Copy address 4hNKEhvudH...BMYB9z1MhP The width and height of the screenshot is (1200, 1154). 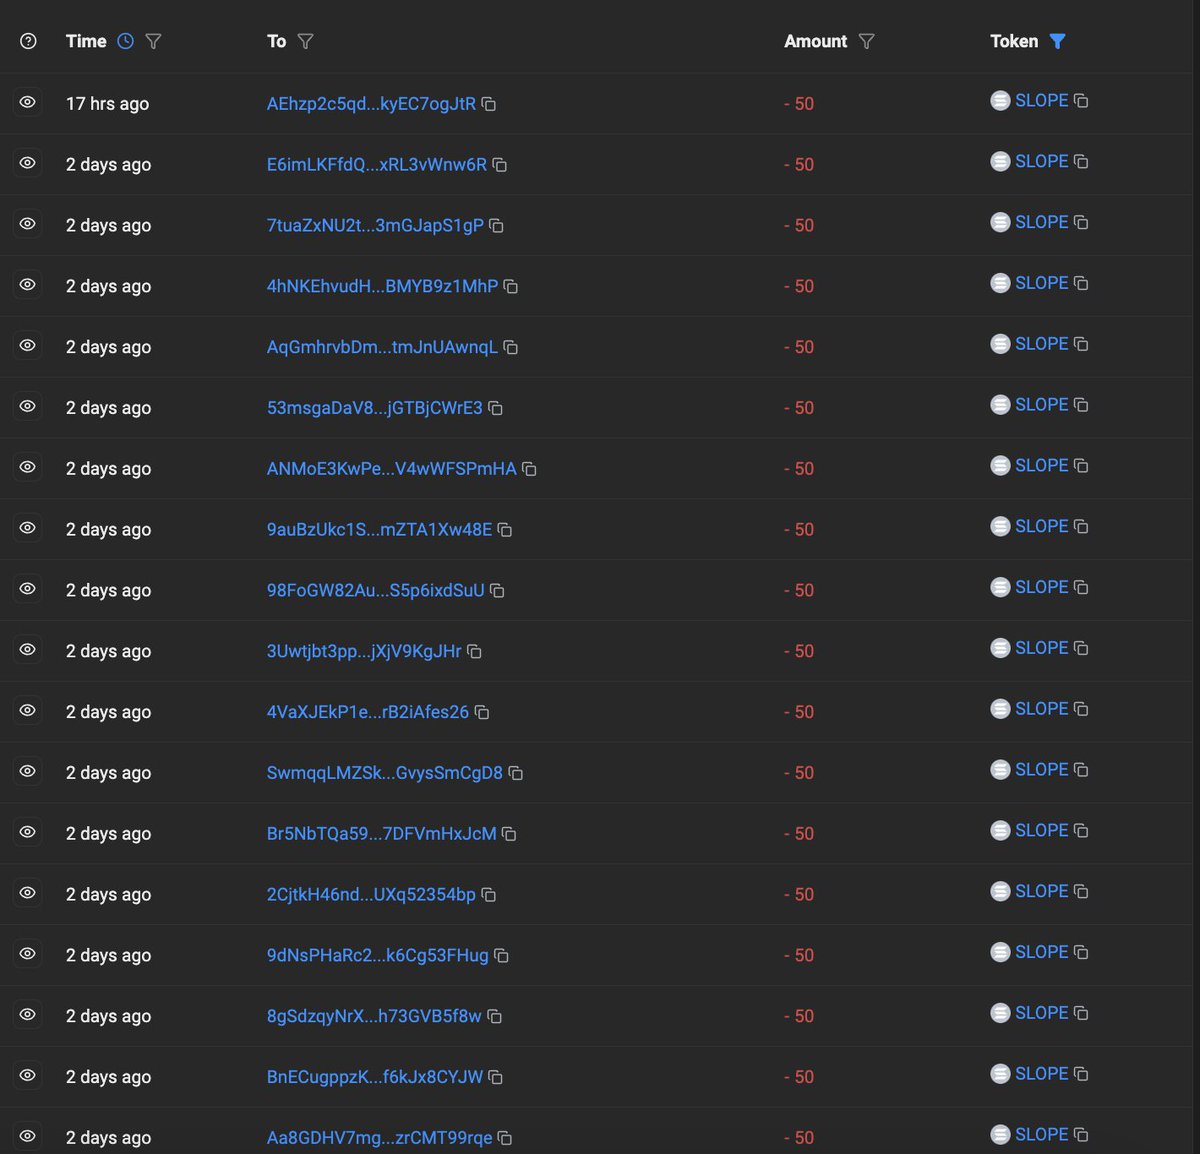511,287
